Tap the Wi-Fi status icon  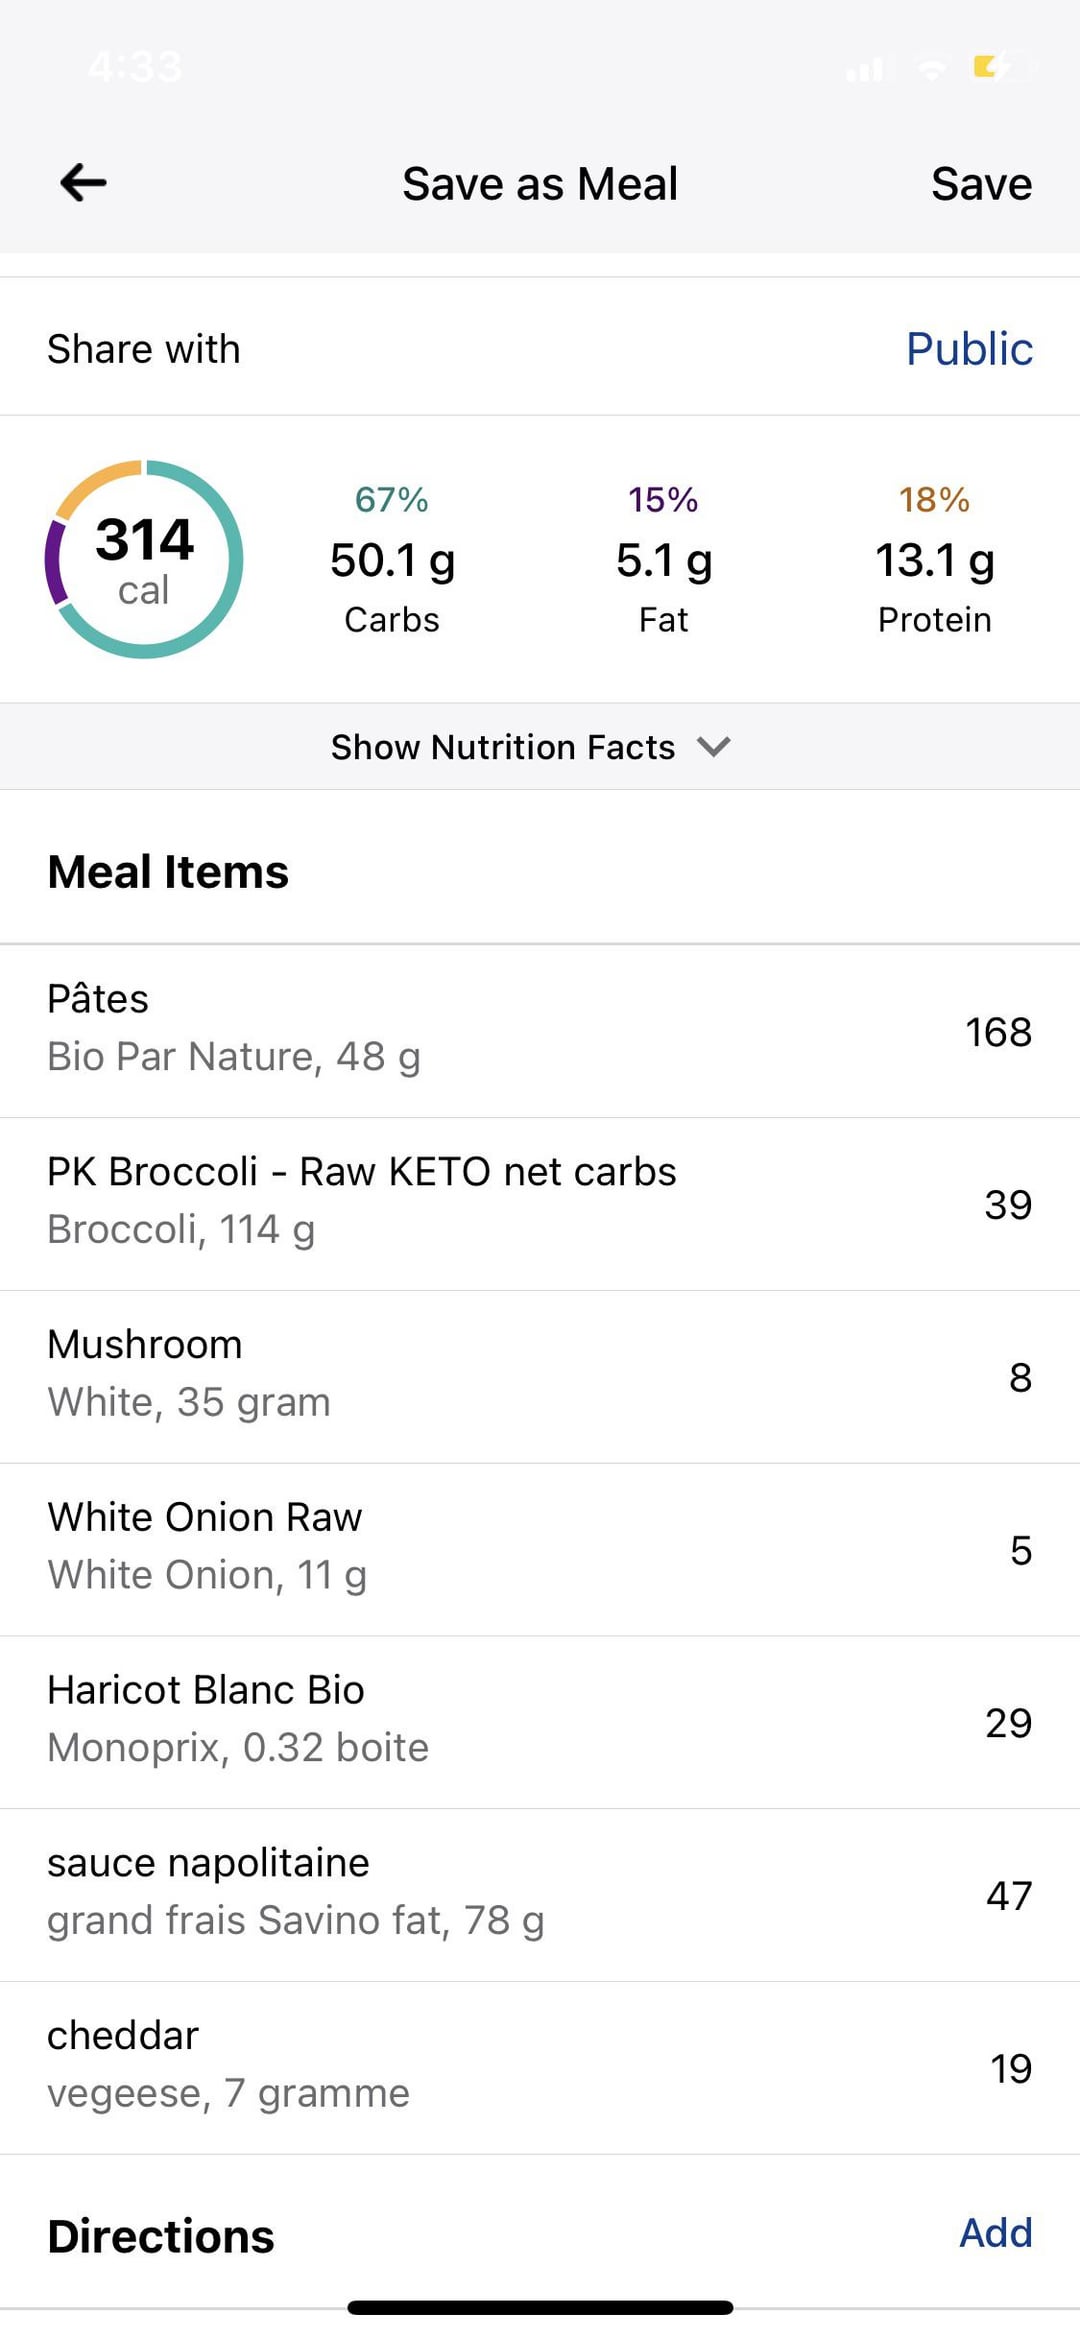point(932,69)
